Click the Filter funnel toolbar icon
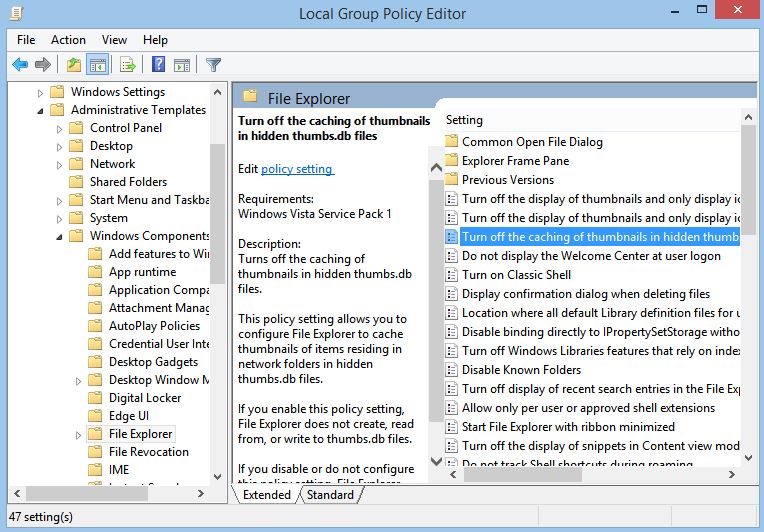Screen dimensions: 764x532 click(213, 64)
